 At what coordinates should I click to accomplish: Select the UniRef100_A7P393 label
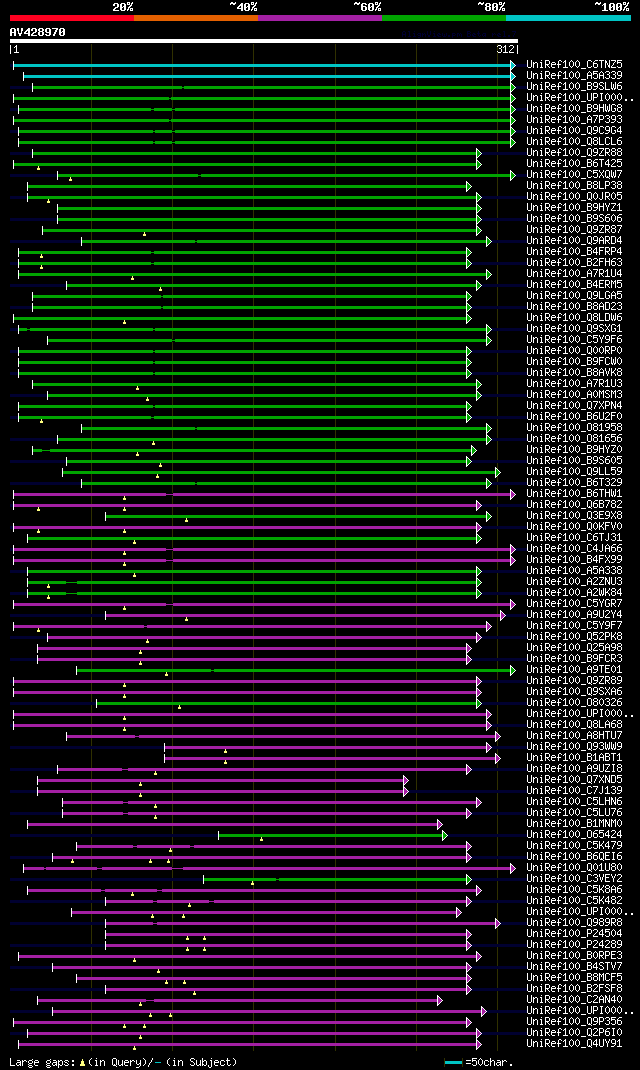[574, 119]
